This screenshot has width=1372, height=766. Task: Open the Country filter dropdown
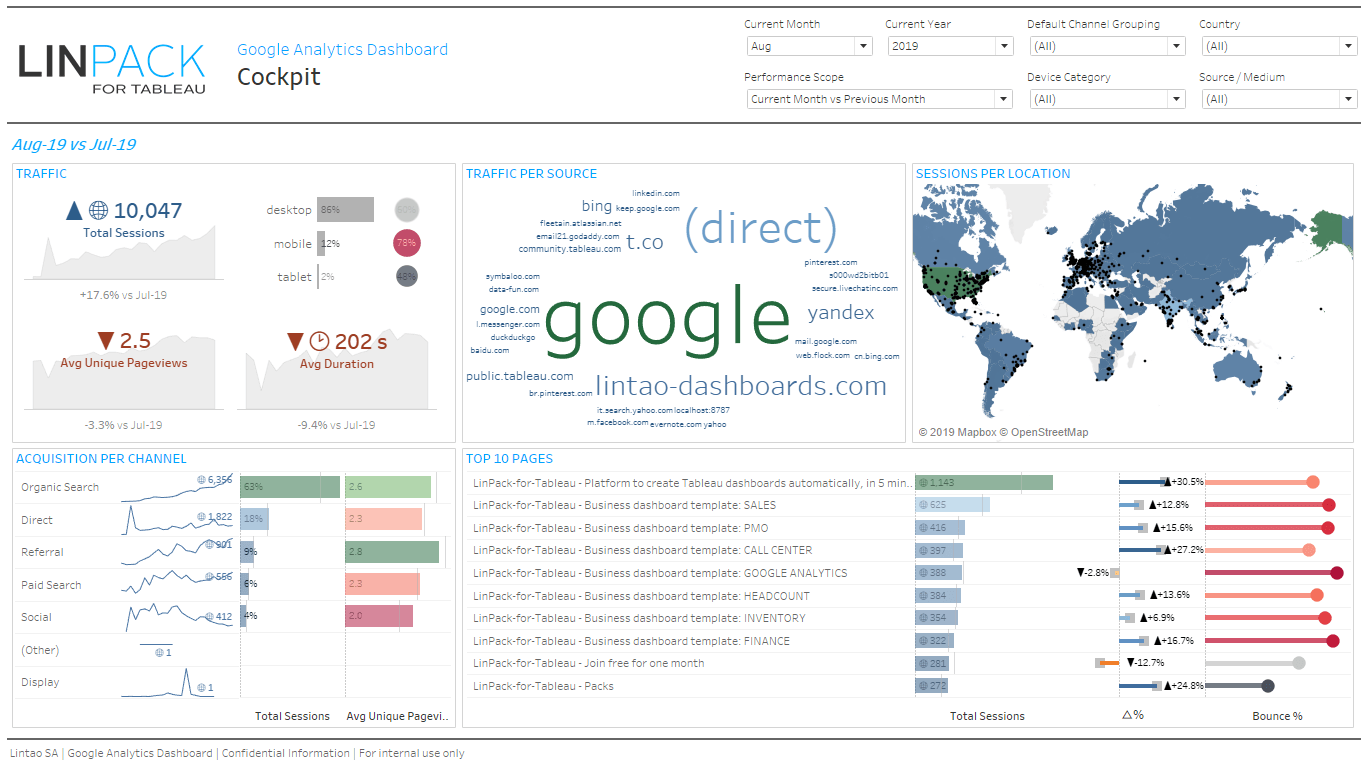[x=1279, y=46]
